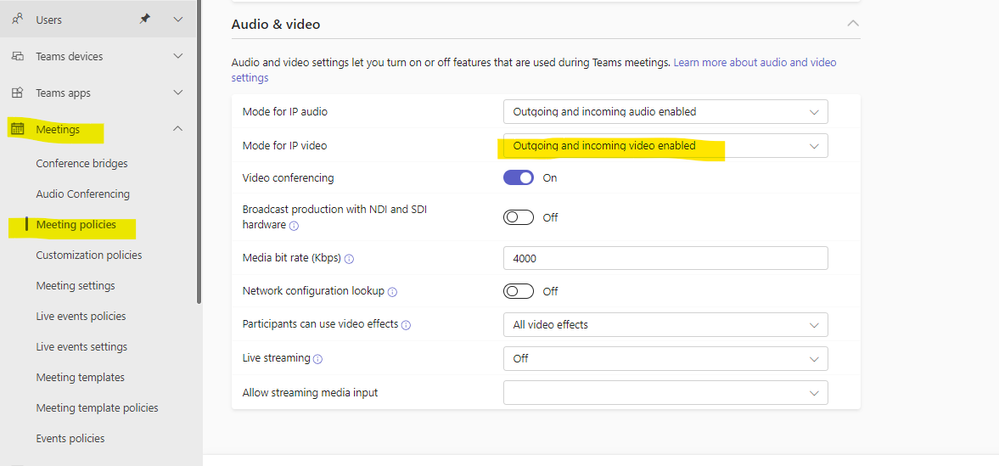Screen dimensions: 999x466
Task: Enable Network configuration lookup toggle
Action: click(x=518, y=291)
